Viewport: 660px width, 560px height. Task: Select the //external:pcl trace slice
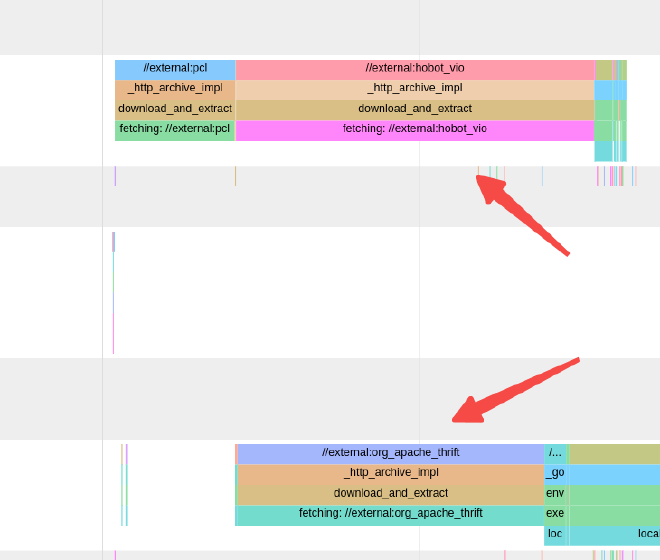pos(175,69)
